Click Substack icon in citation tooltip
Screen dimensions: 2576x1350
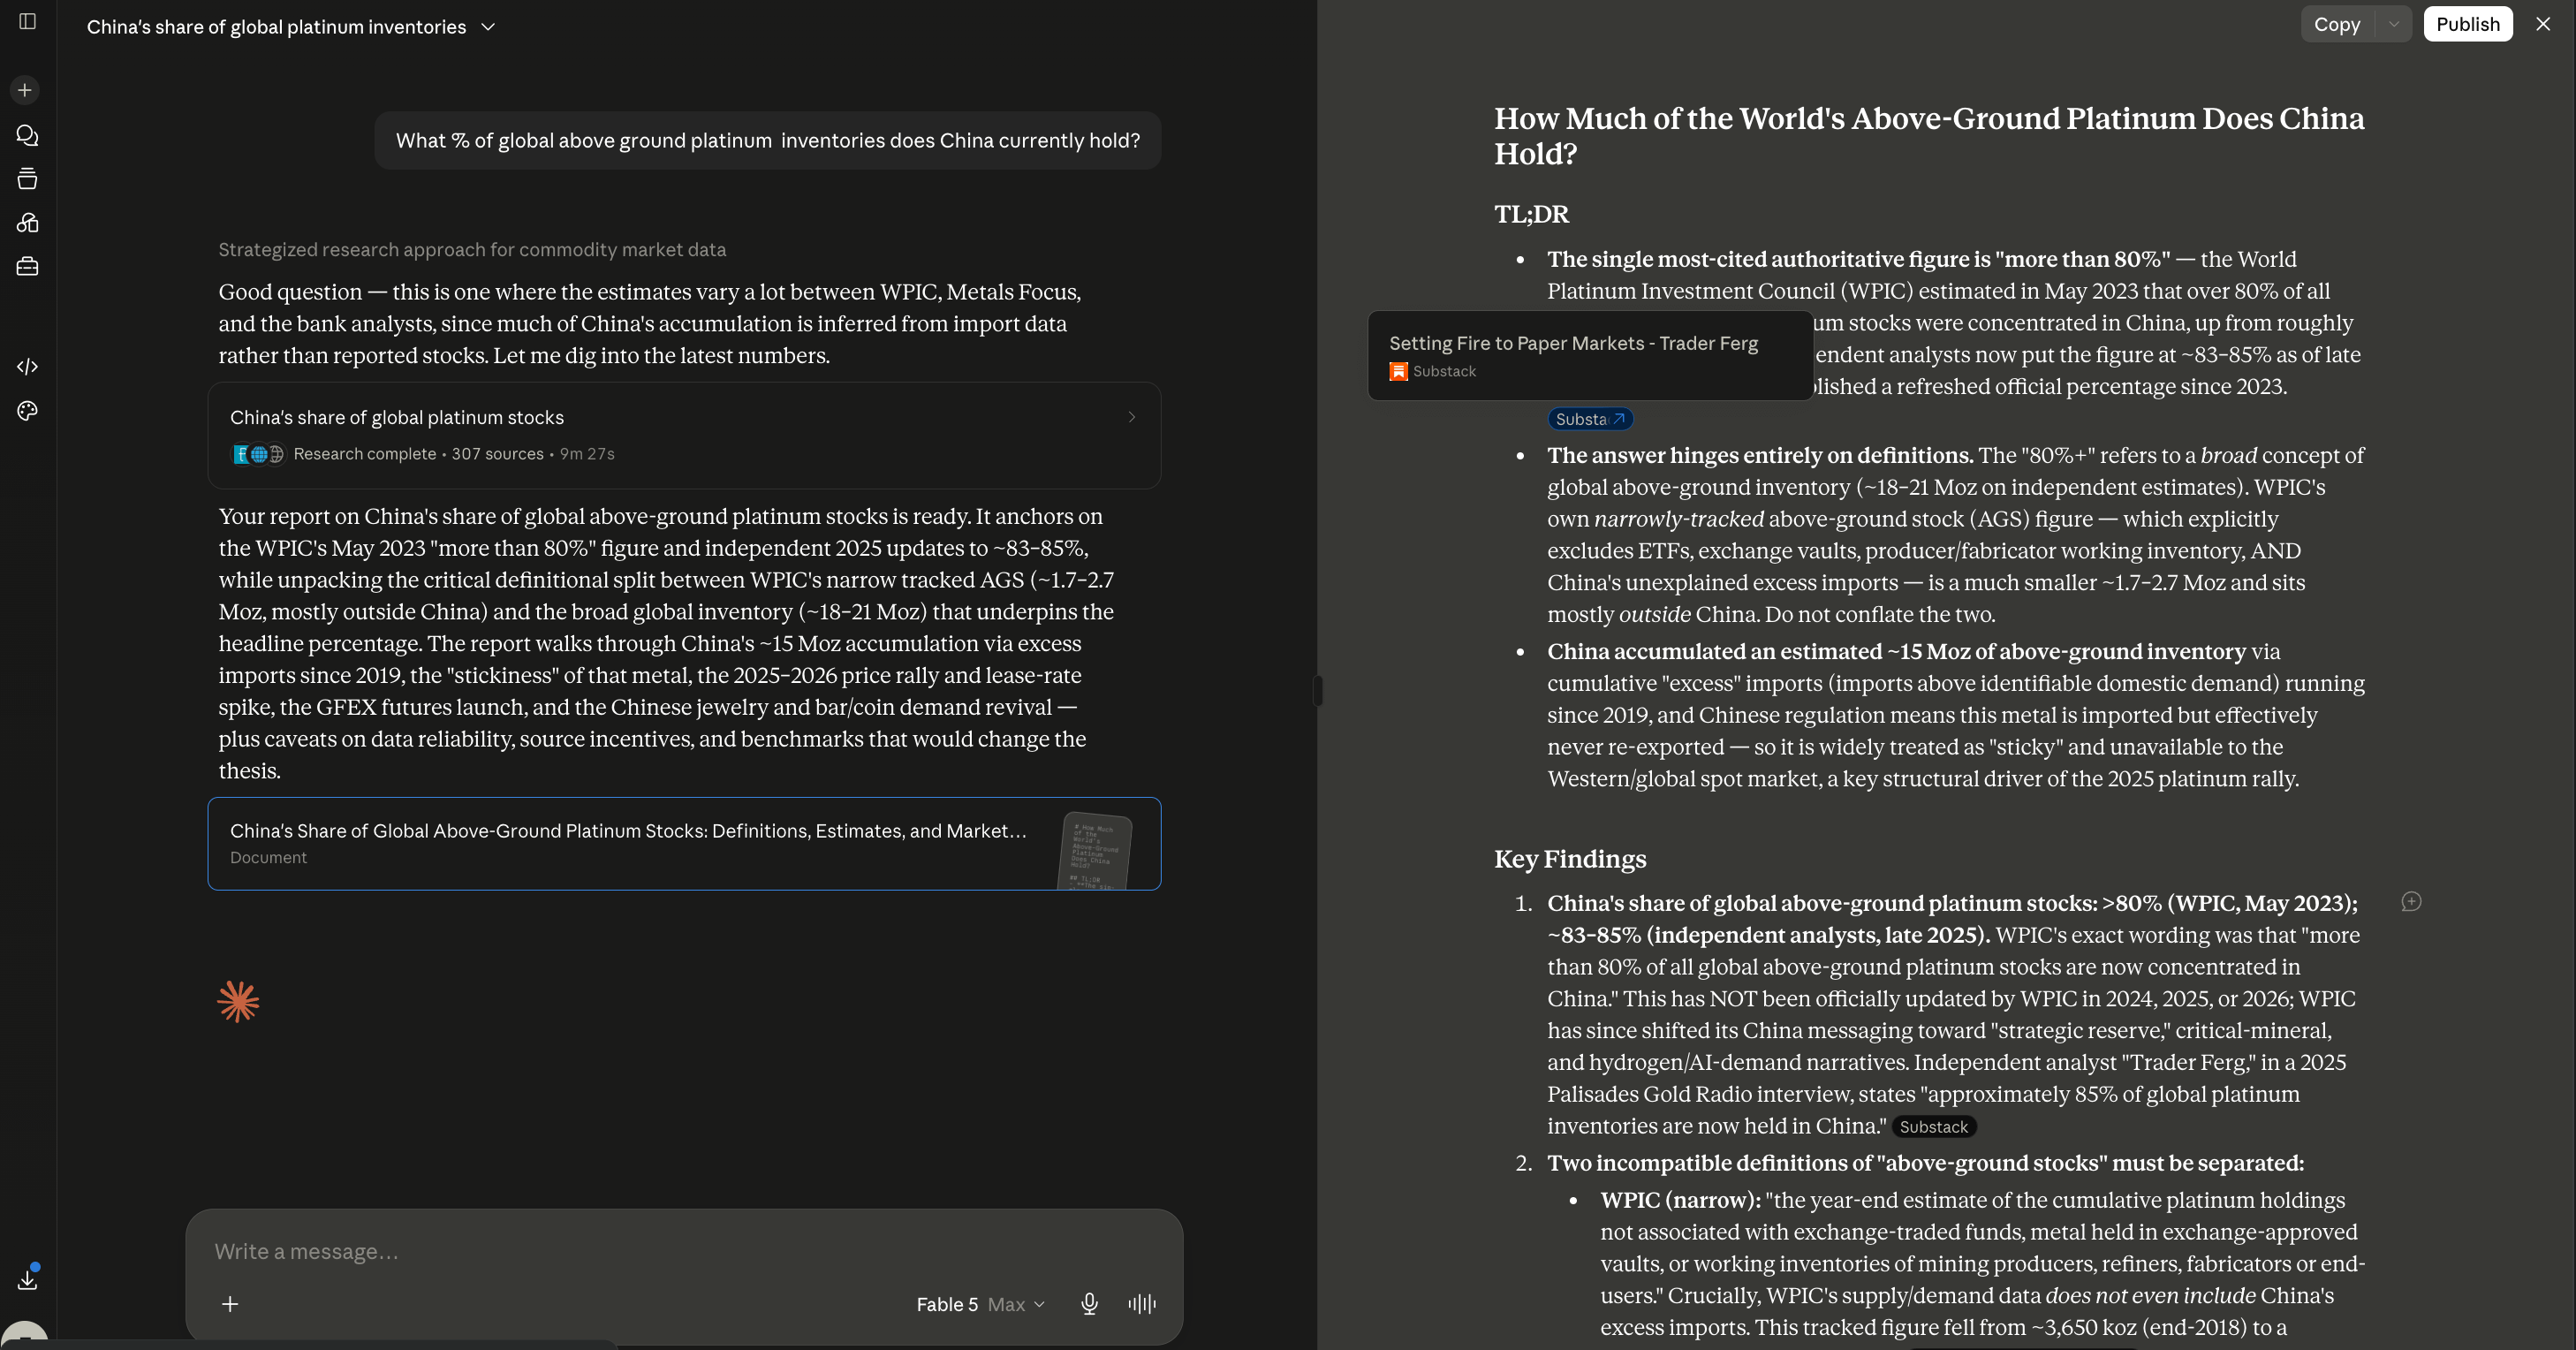[x=1398, y=371]
